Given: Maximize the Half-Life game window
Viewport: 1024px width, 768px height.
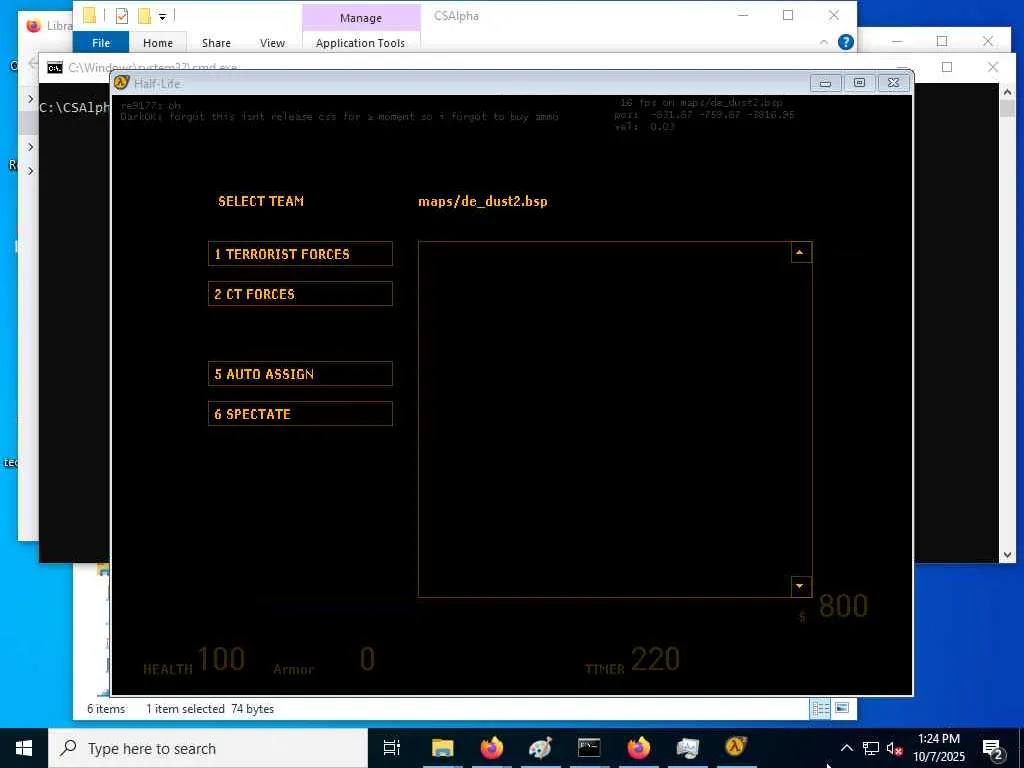Looking at the screenshot, I should pos(859,83).
